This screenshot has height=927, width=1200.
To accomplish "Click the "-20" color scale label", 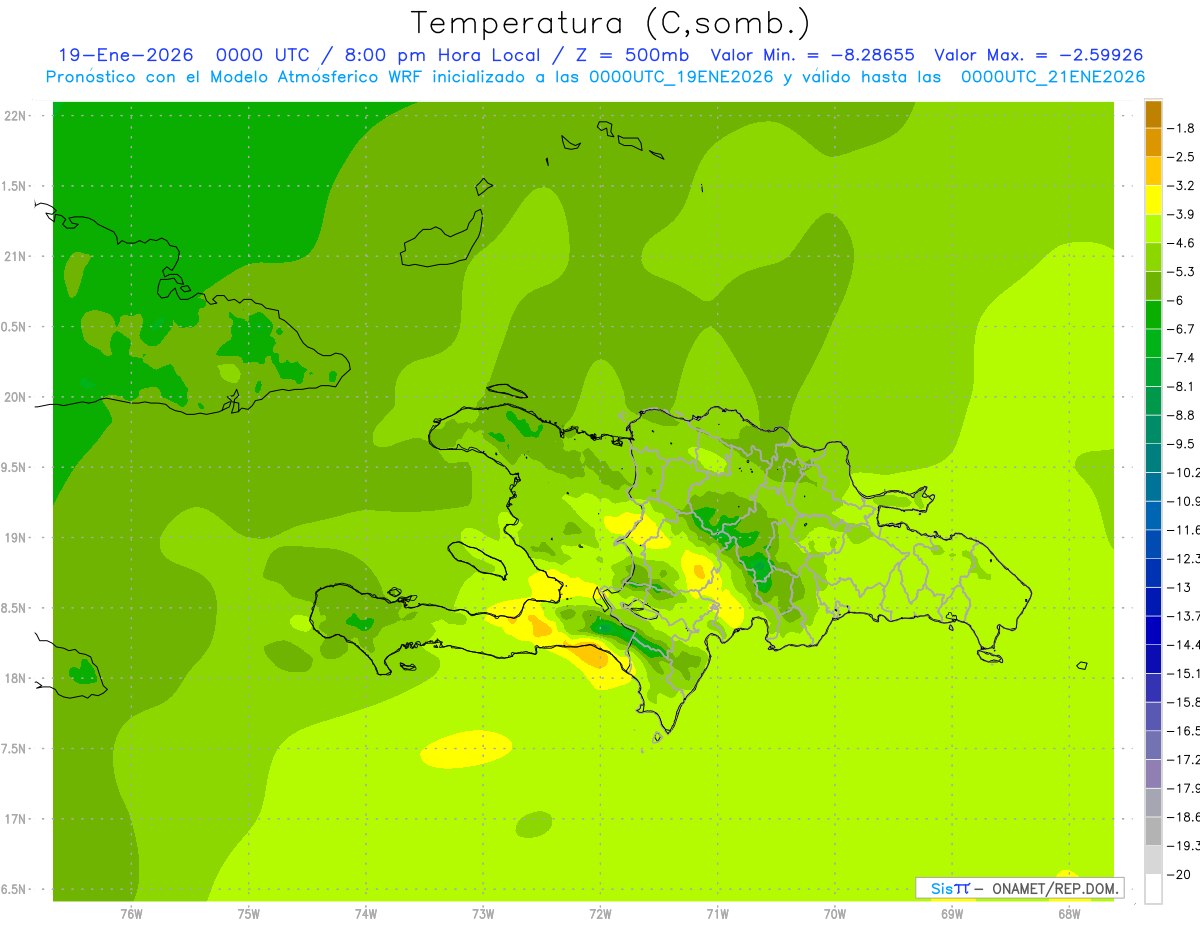I will coord(1179,874).
